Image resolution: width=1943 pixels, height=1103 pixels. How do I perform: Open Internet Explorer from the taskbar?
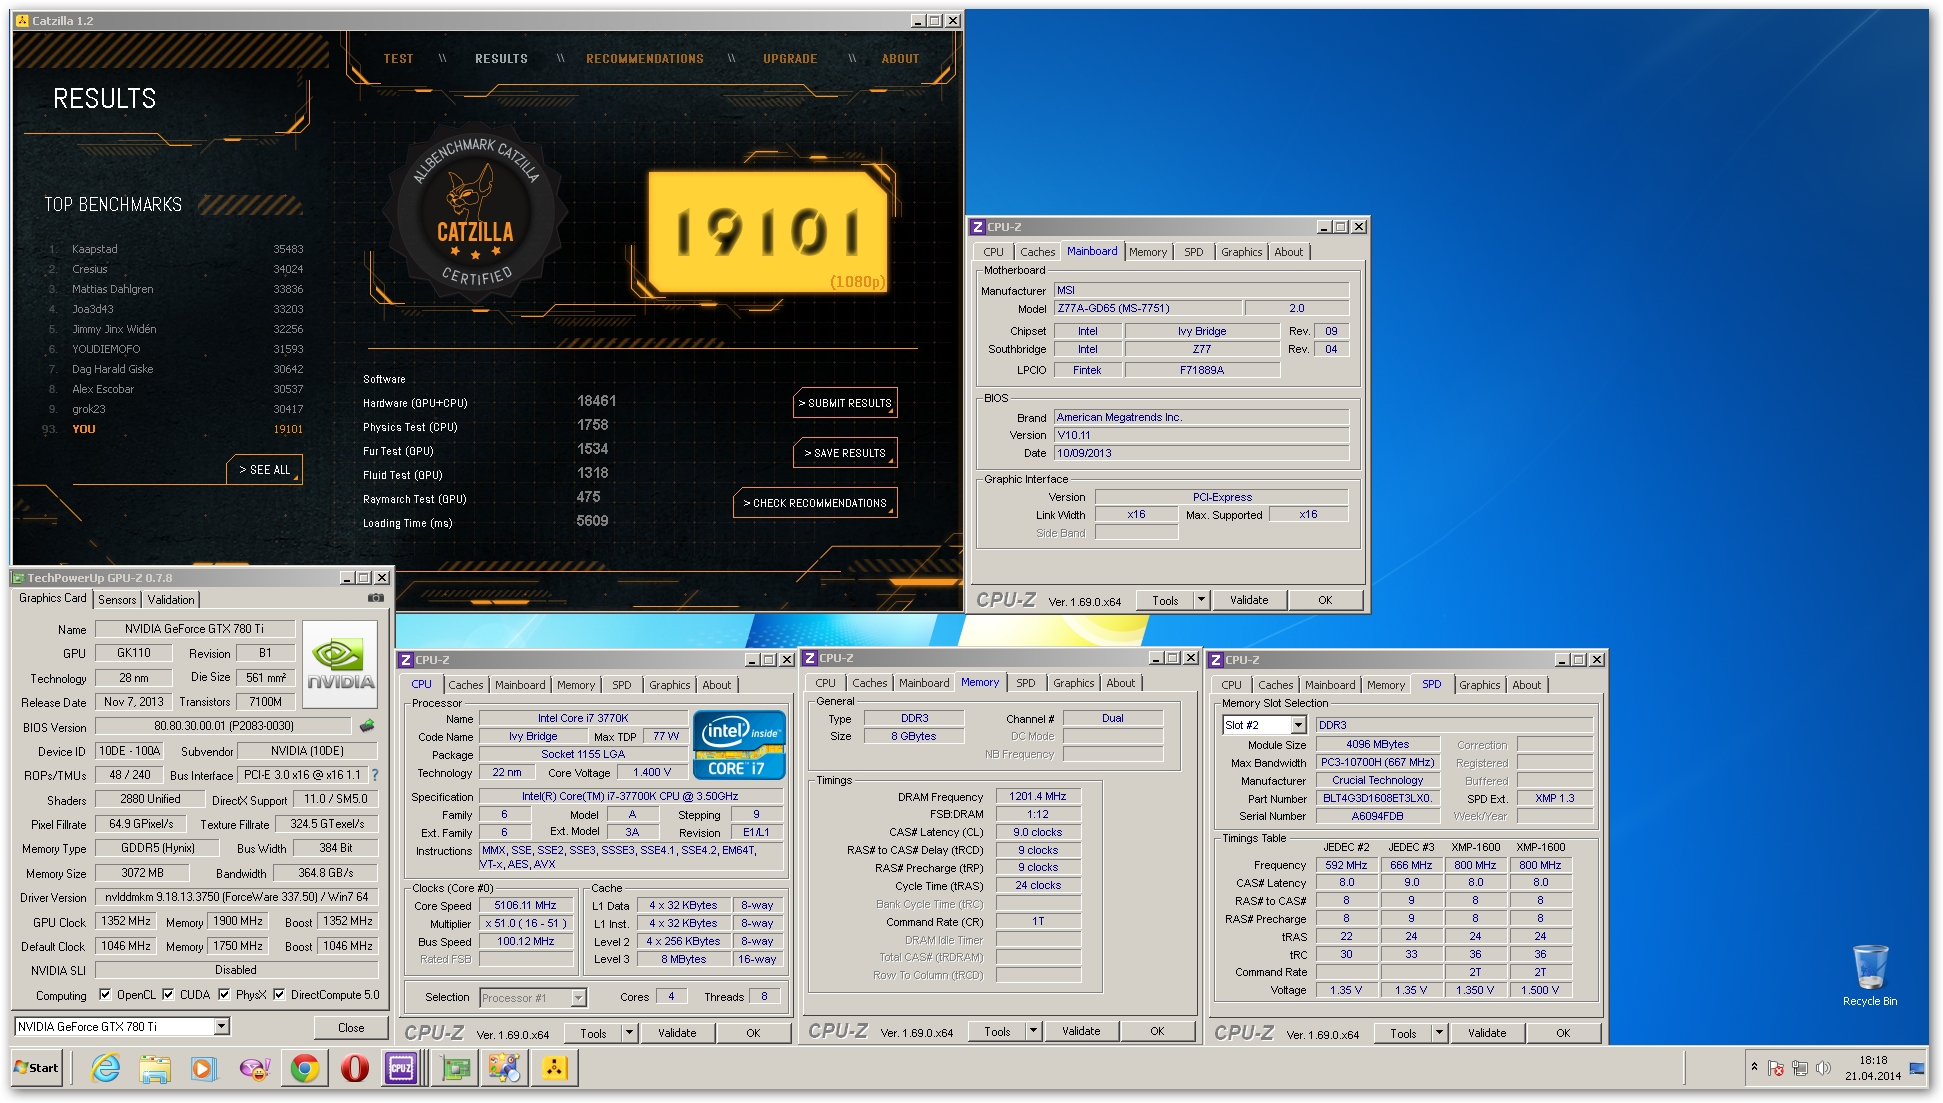coord(105,1068)
